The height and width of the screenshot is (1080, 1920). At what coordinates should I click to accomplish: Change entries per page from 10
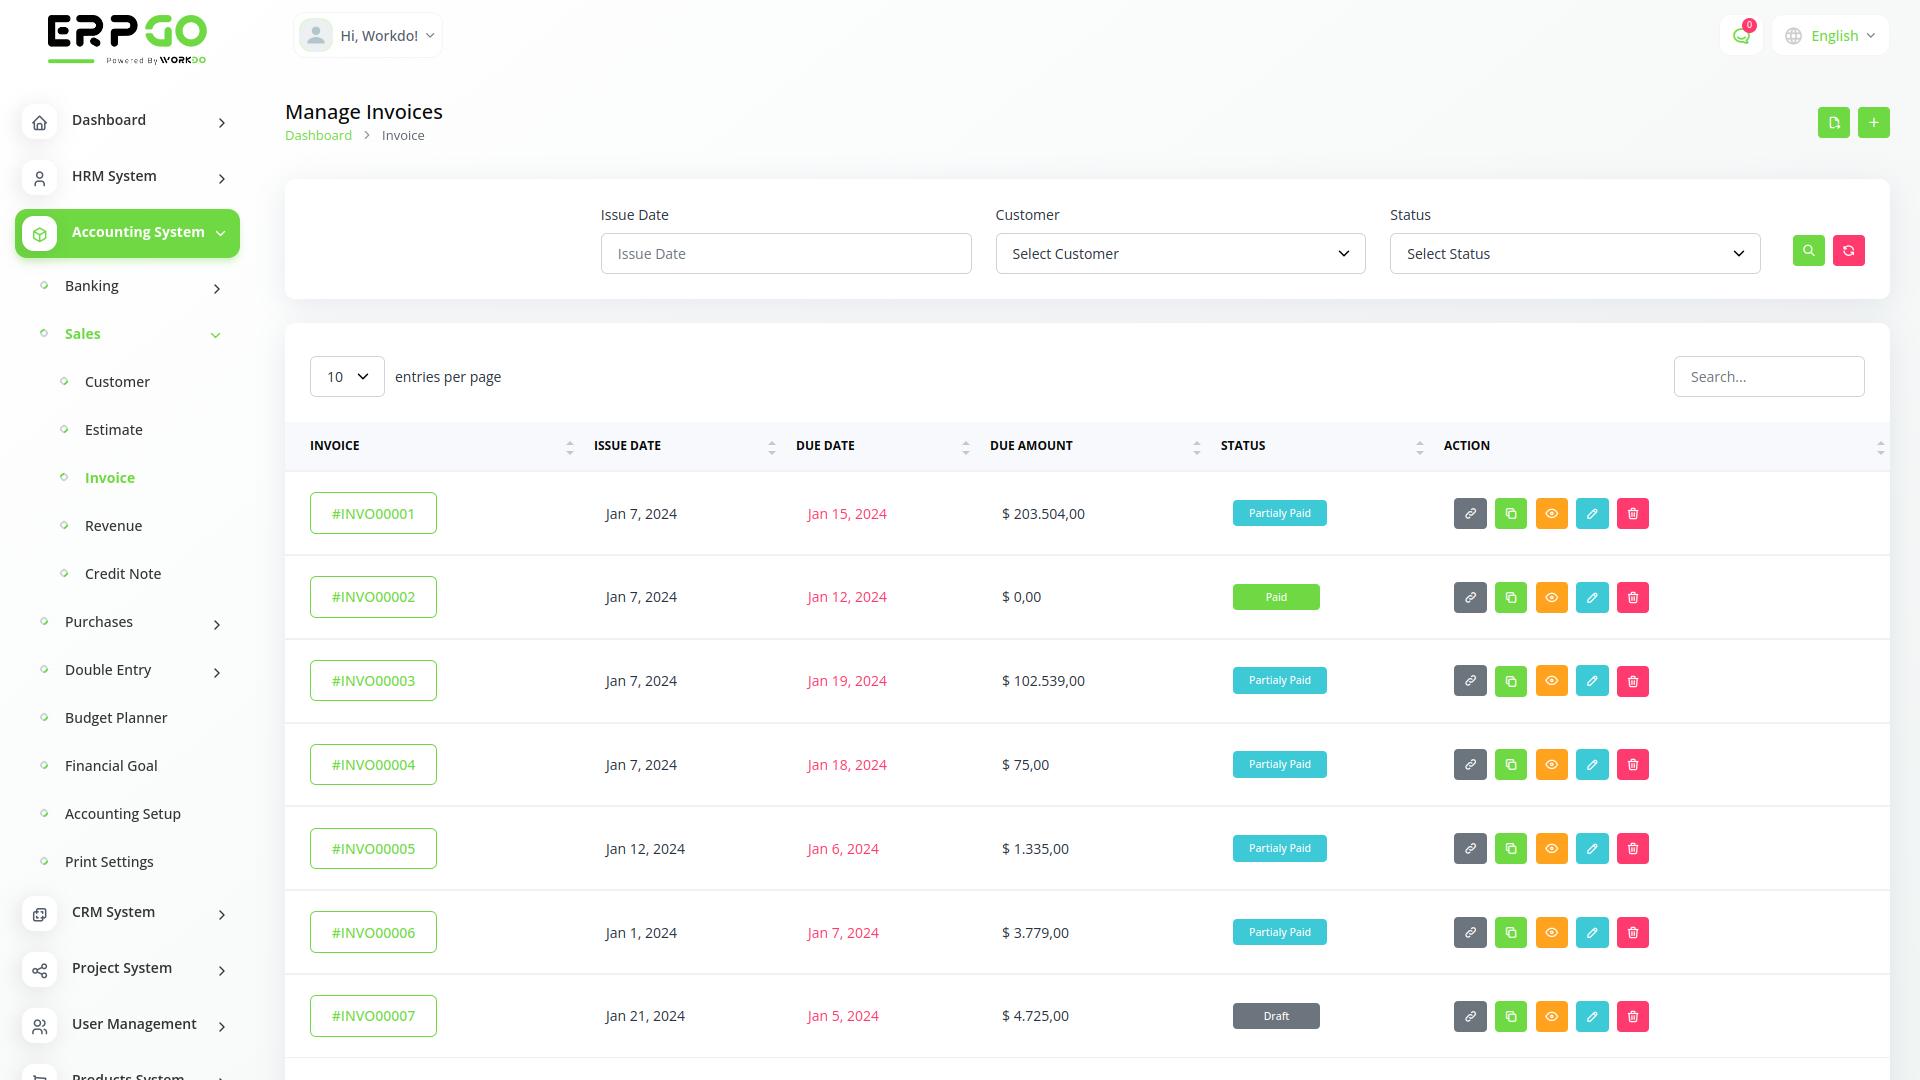pyautogui.click(x=347, y=376)
